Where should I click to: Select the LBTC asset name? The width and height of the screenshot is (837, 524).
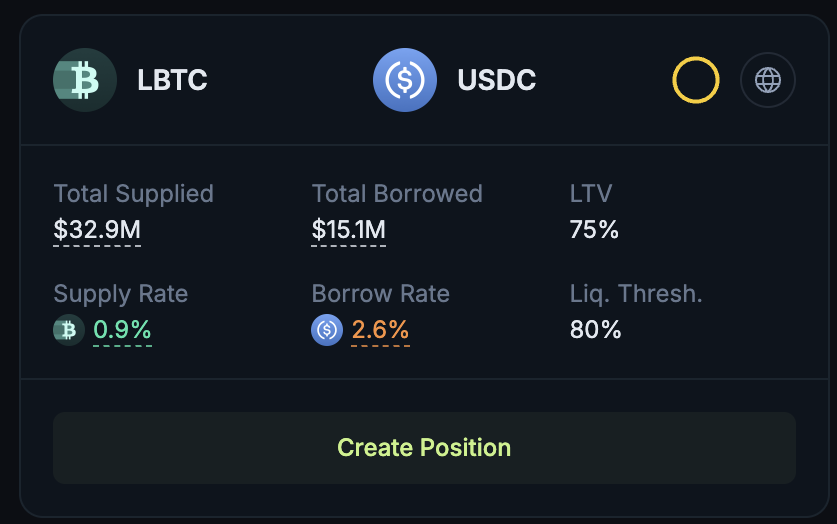tap(172, 80)
